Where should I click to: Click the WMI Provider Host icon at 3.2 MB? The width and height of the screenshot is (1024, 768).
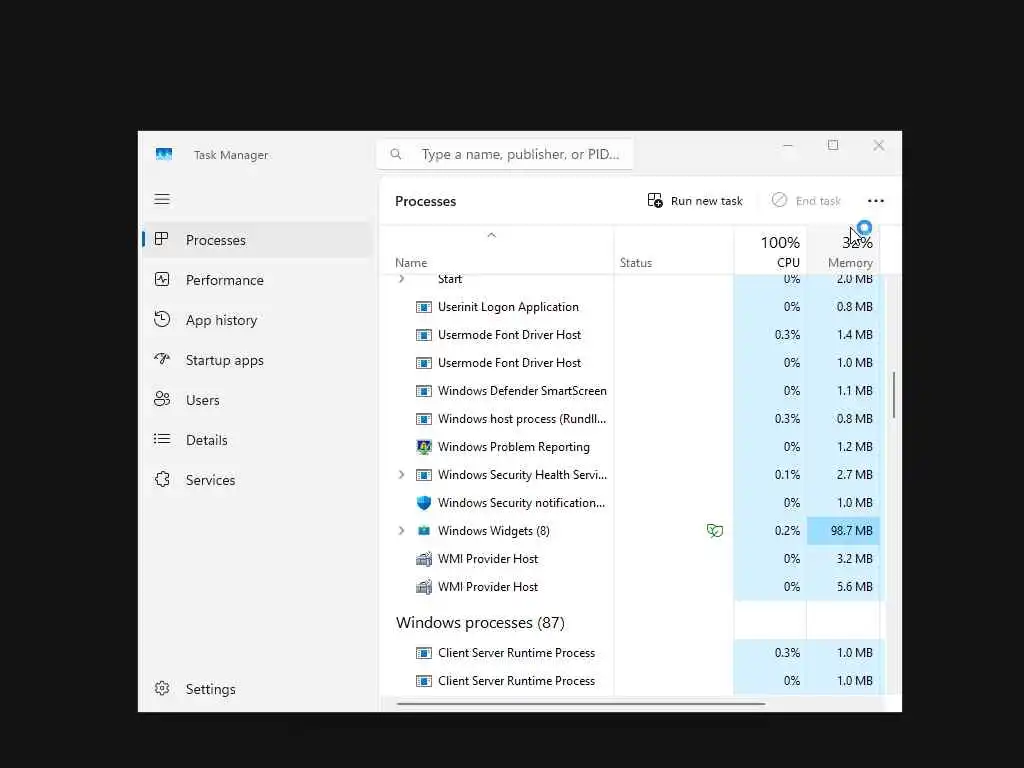coord(424,559)
